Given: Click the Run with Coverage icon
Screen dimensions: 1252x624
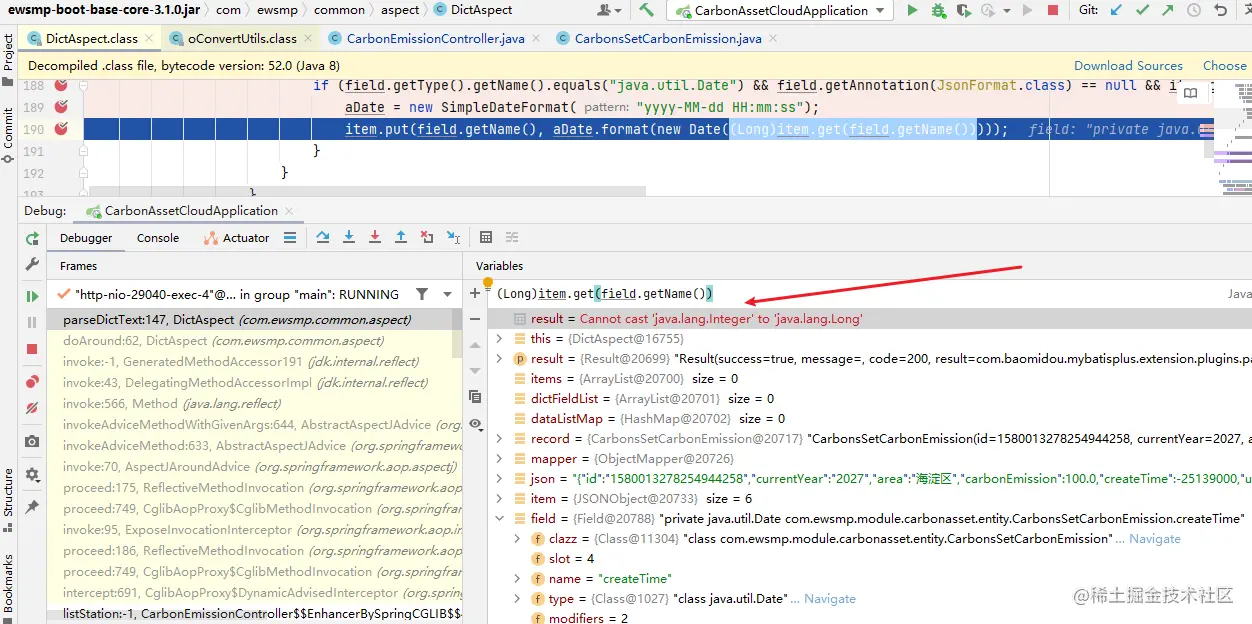Looking at the screenshot, I should 963,10.
